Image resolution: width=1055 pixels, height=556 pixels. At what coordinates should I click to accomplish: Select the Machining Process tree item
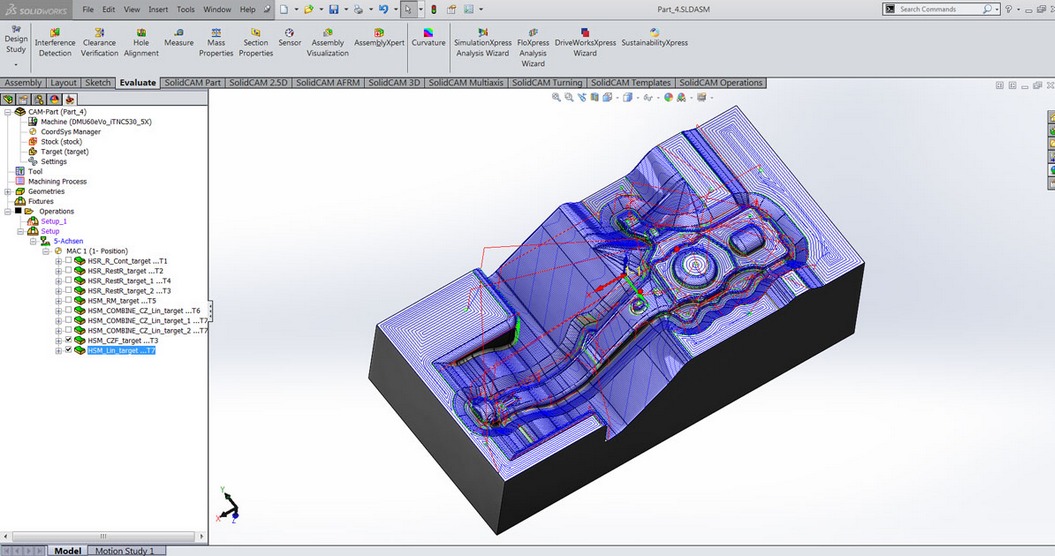(x=57, y=182)
